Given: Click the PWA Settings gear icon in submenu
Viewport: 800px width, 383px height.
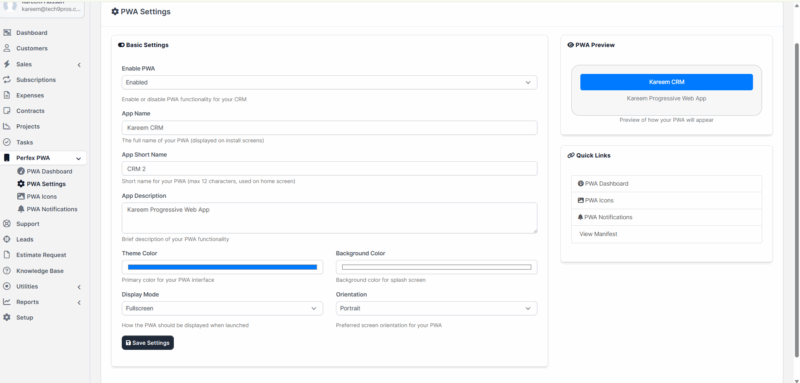Looking at the screenshot, I should (21, 184).
